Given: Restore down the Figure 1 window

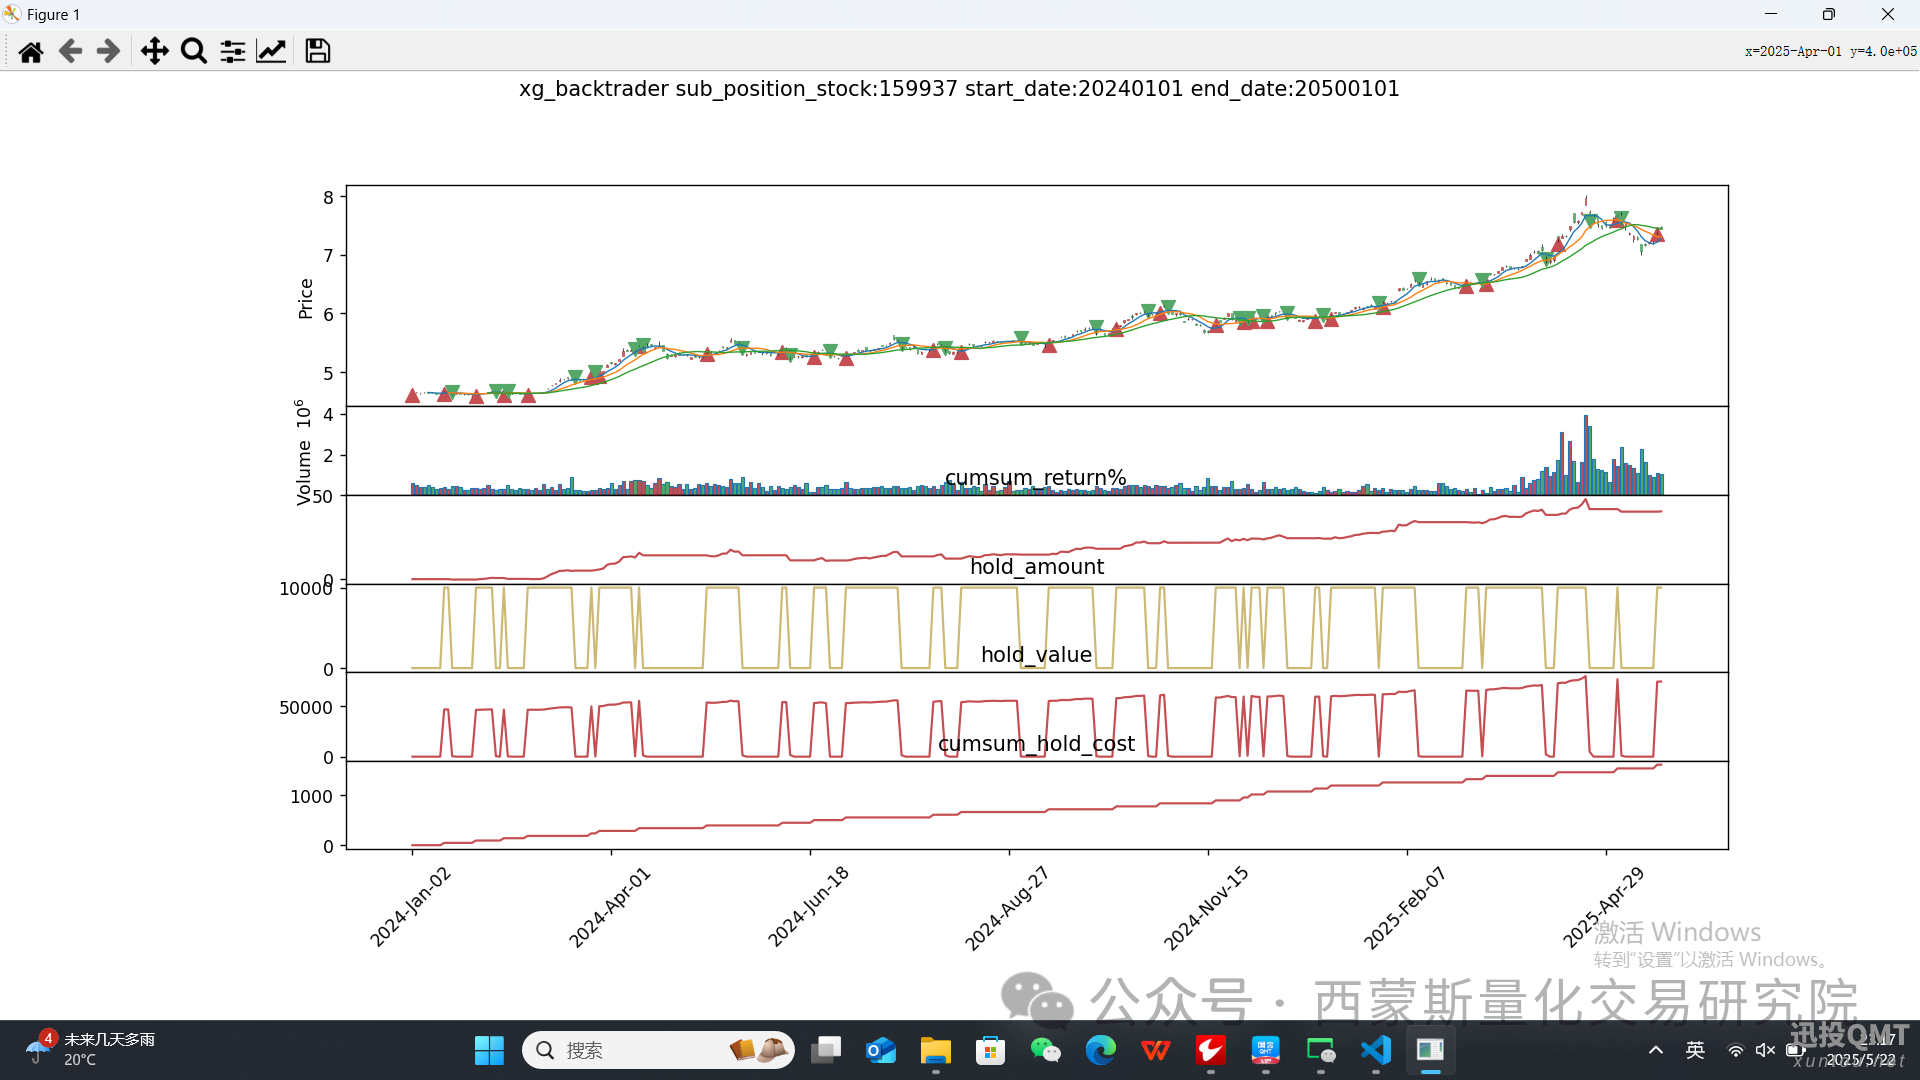Looking at the screenshot, I should 1829,14.
